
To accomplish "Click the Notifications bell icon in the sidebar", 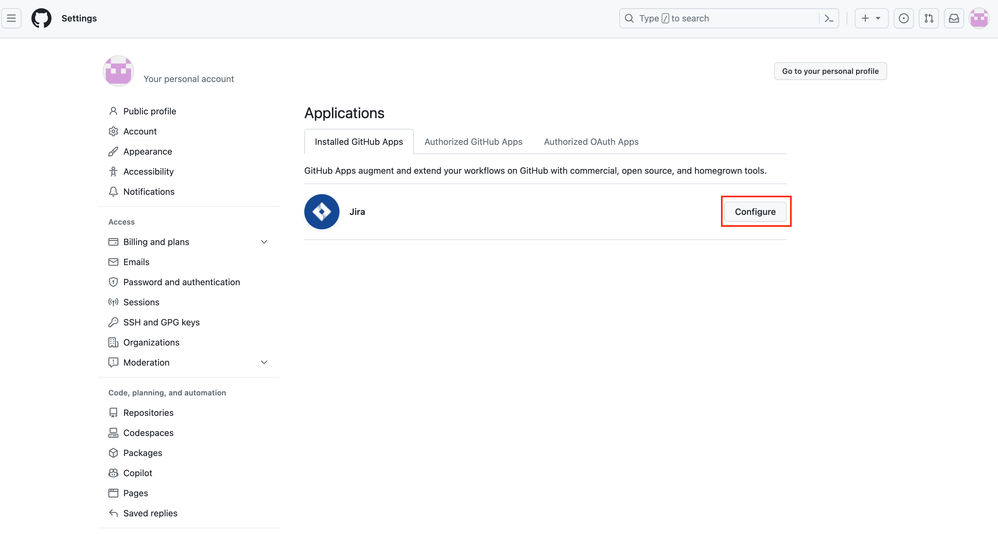I will [113, 192].
